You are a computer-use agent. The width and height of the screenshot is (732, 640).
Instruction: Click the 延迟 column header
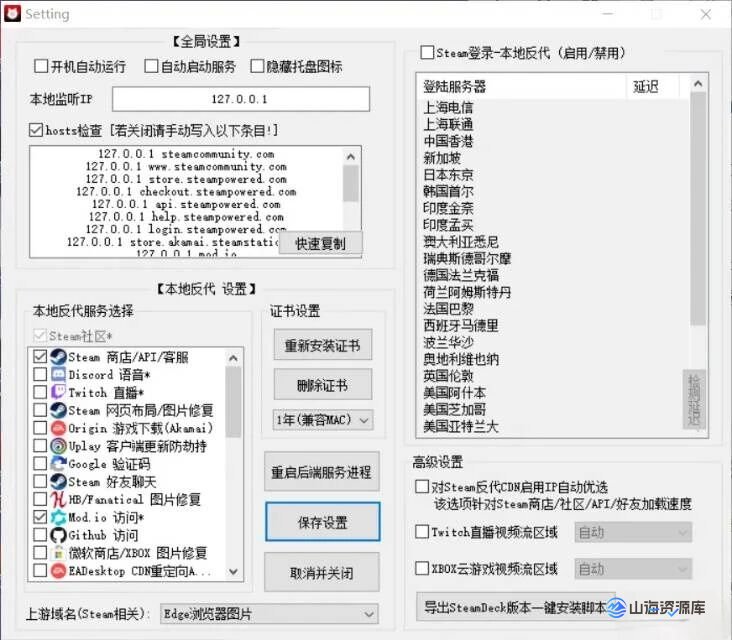coord(647,87)
